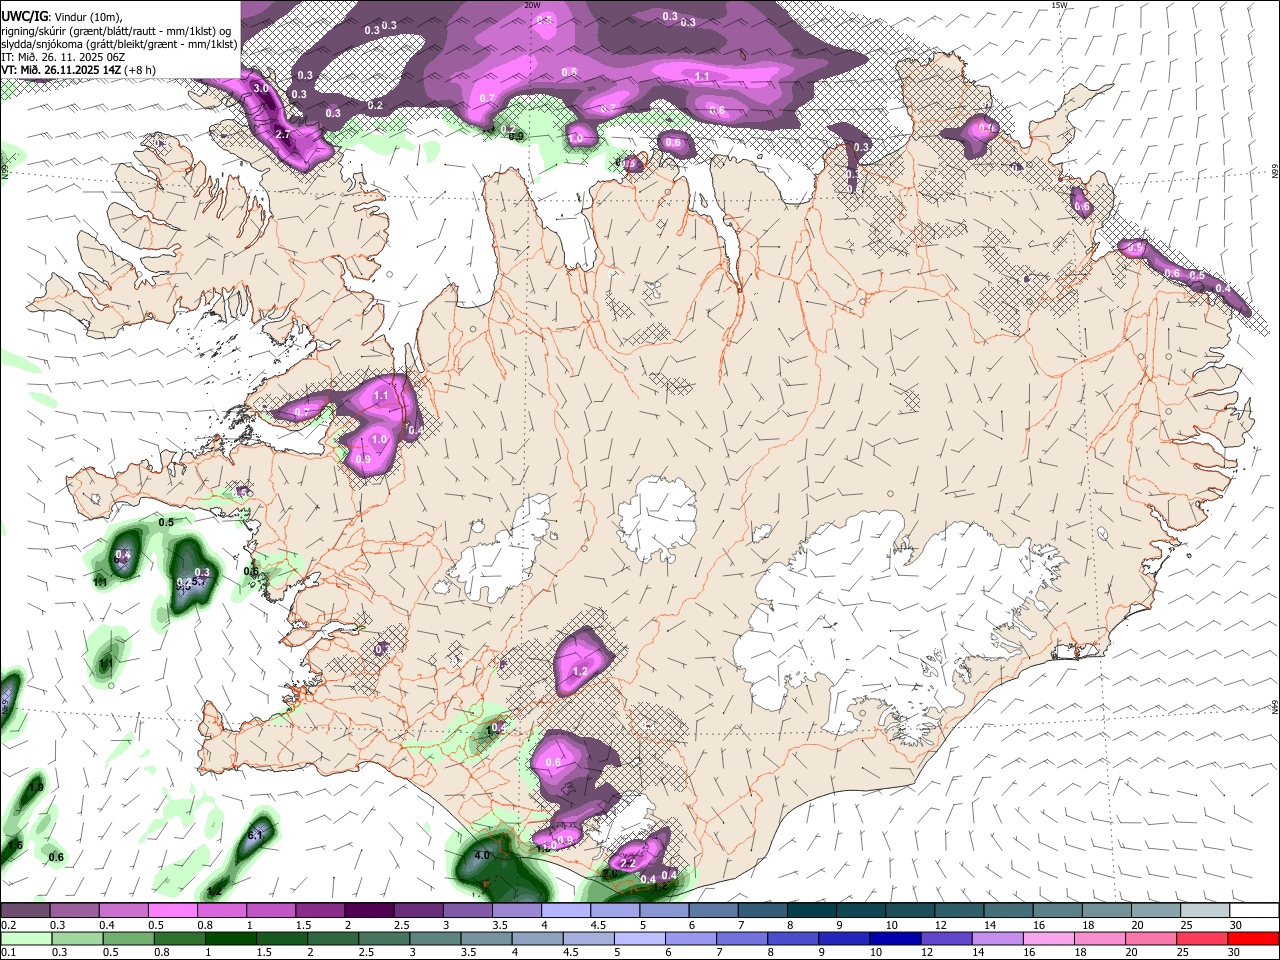Click the palest green rain swatch labeled 0.1
Viewport: 1280px width, 960px height.
pos(25,938)
